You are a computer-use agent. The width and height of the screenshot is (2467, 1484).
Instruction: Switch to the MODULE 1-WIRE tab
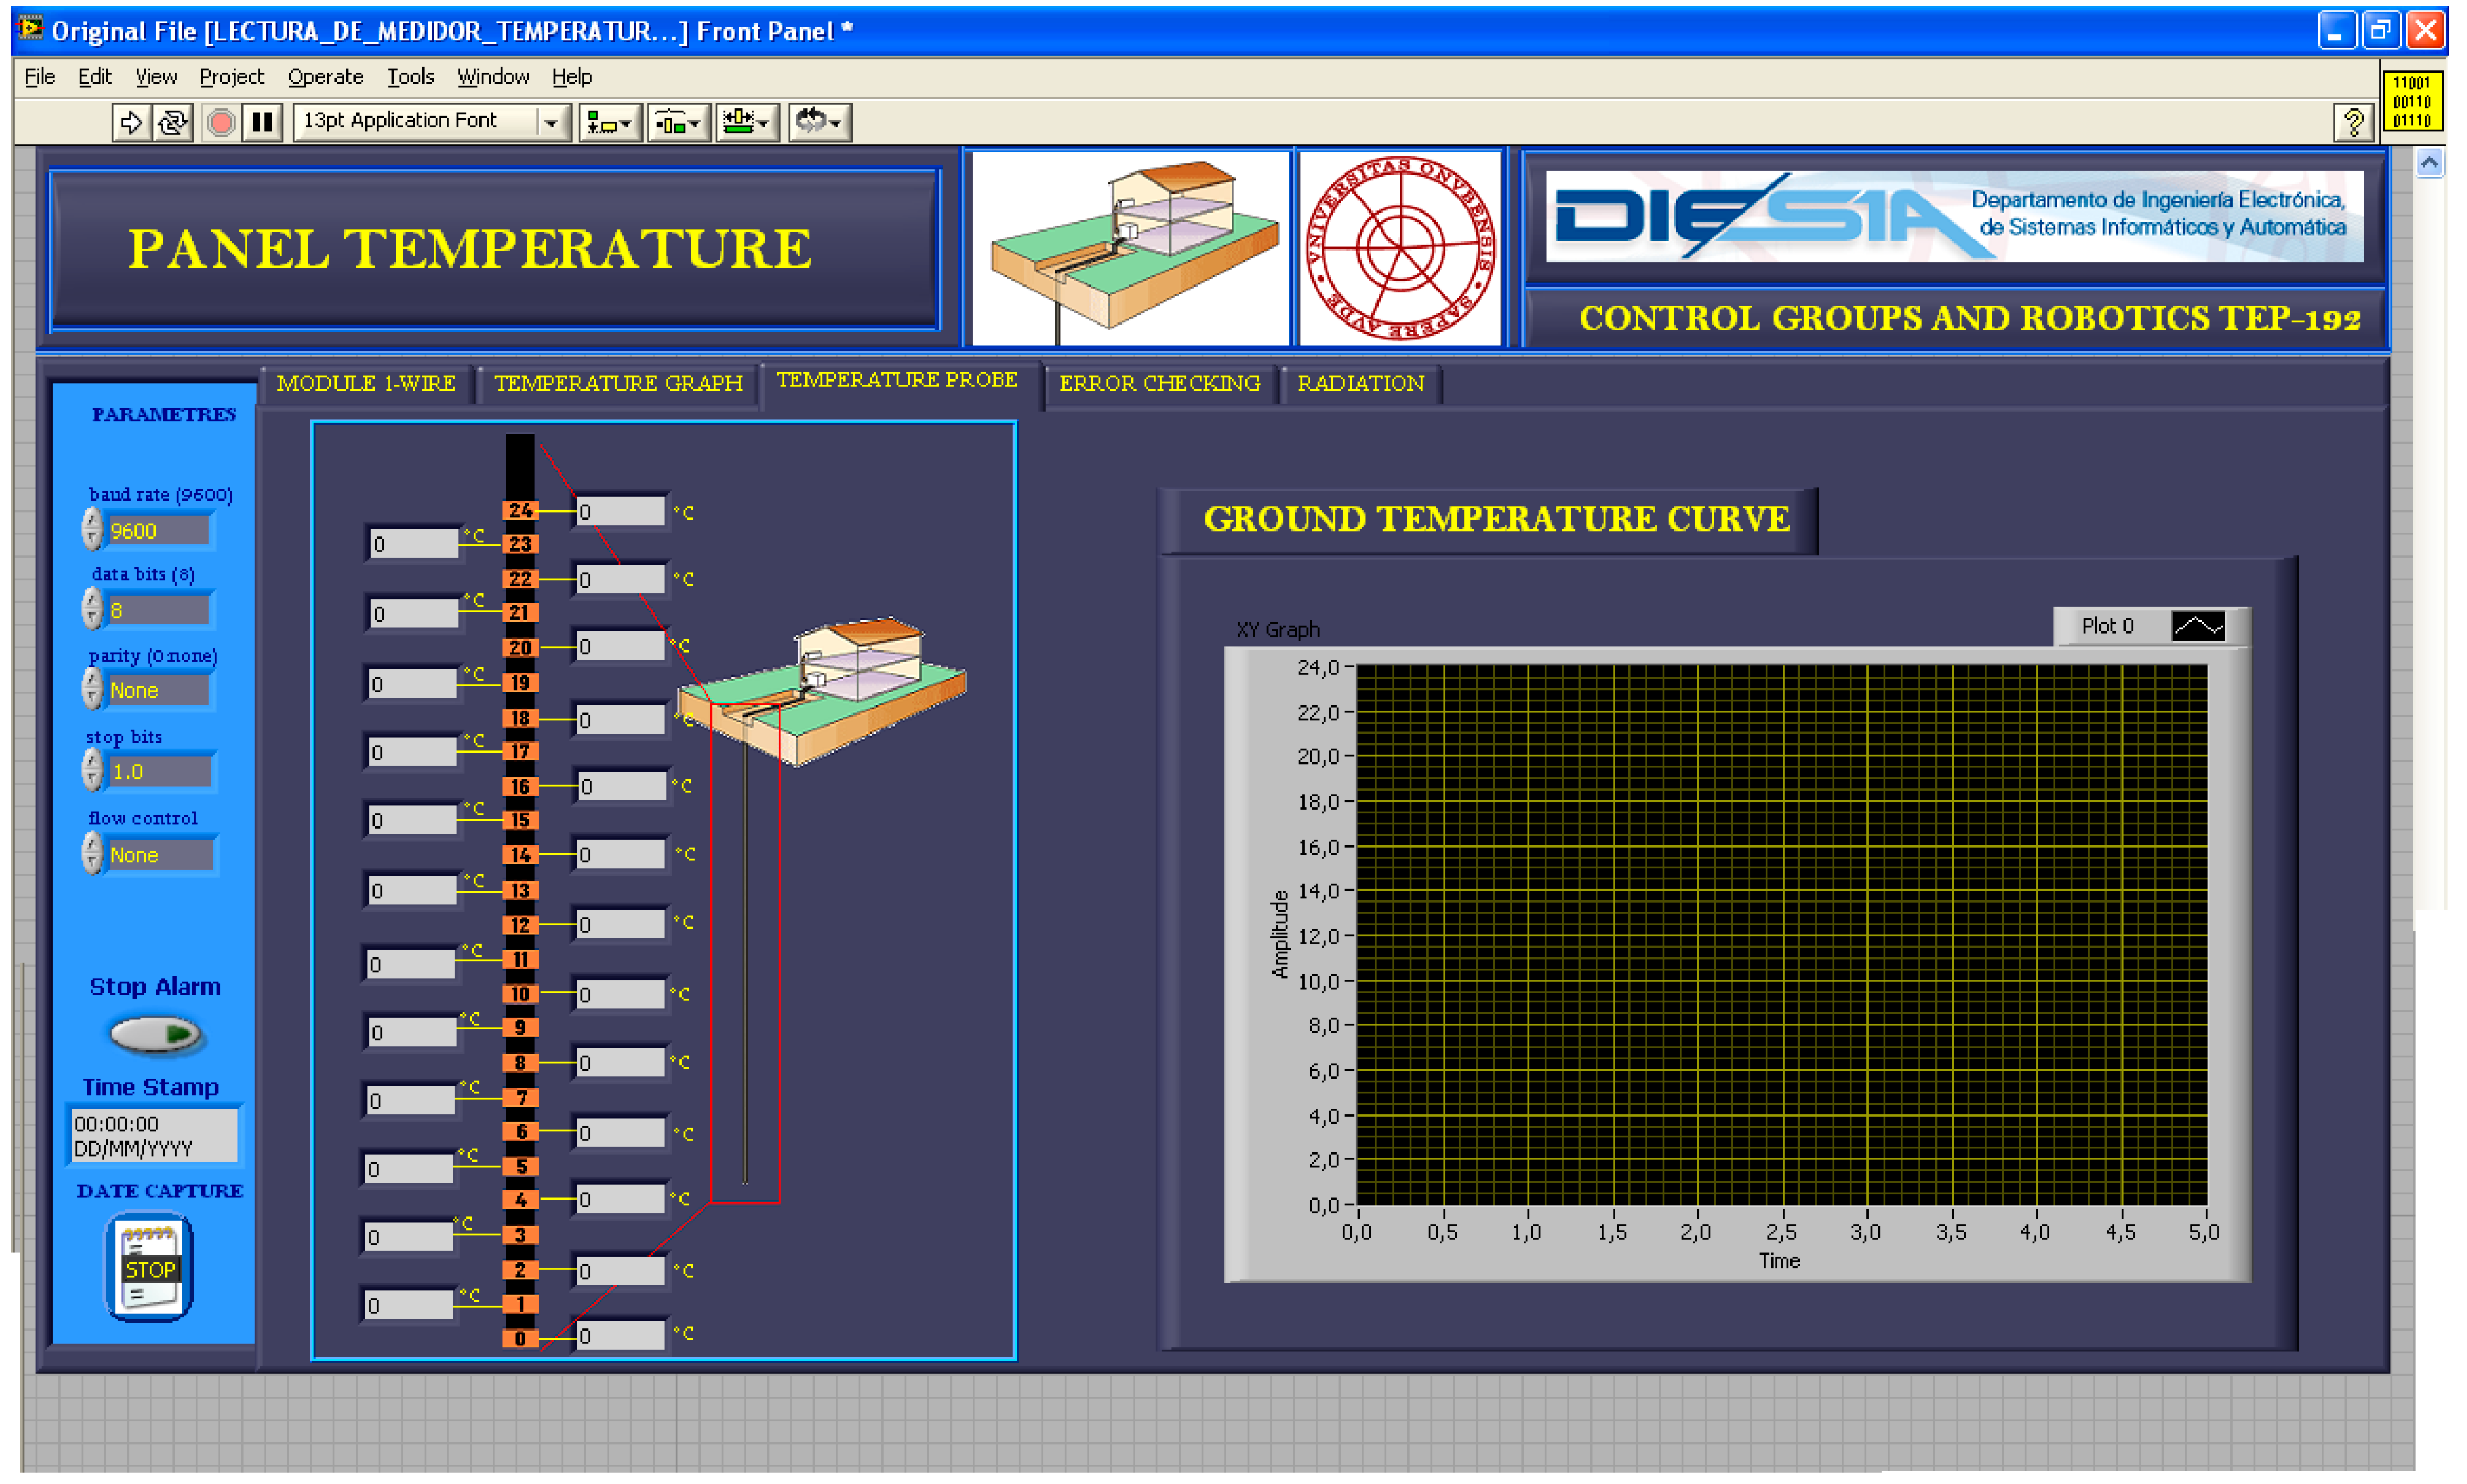click(x=366, y=384)
